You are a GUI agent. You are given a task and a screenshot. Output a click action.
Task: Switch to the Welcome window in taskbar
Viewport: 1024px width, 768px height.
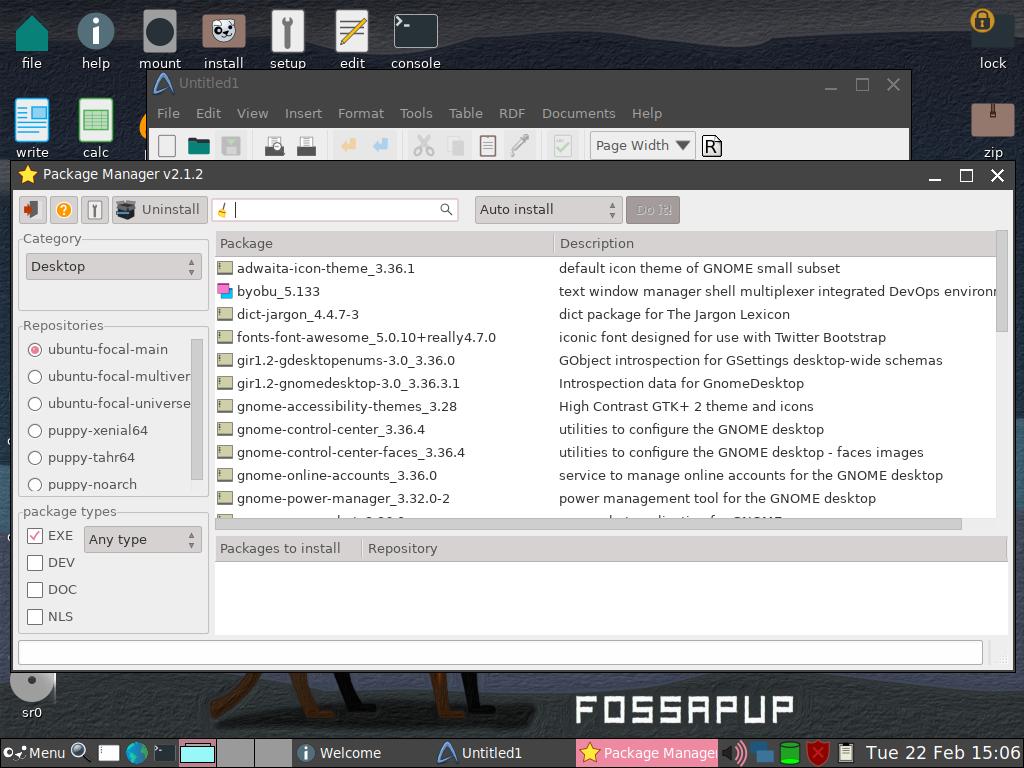coord(340,753)
